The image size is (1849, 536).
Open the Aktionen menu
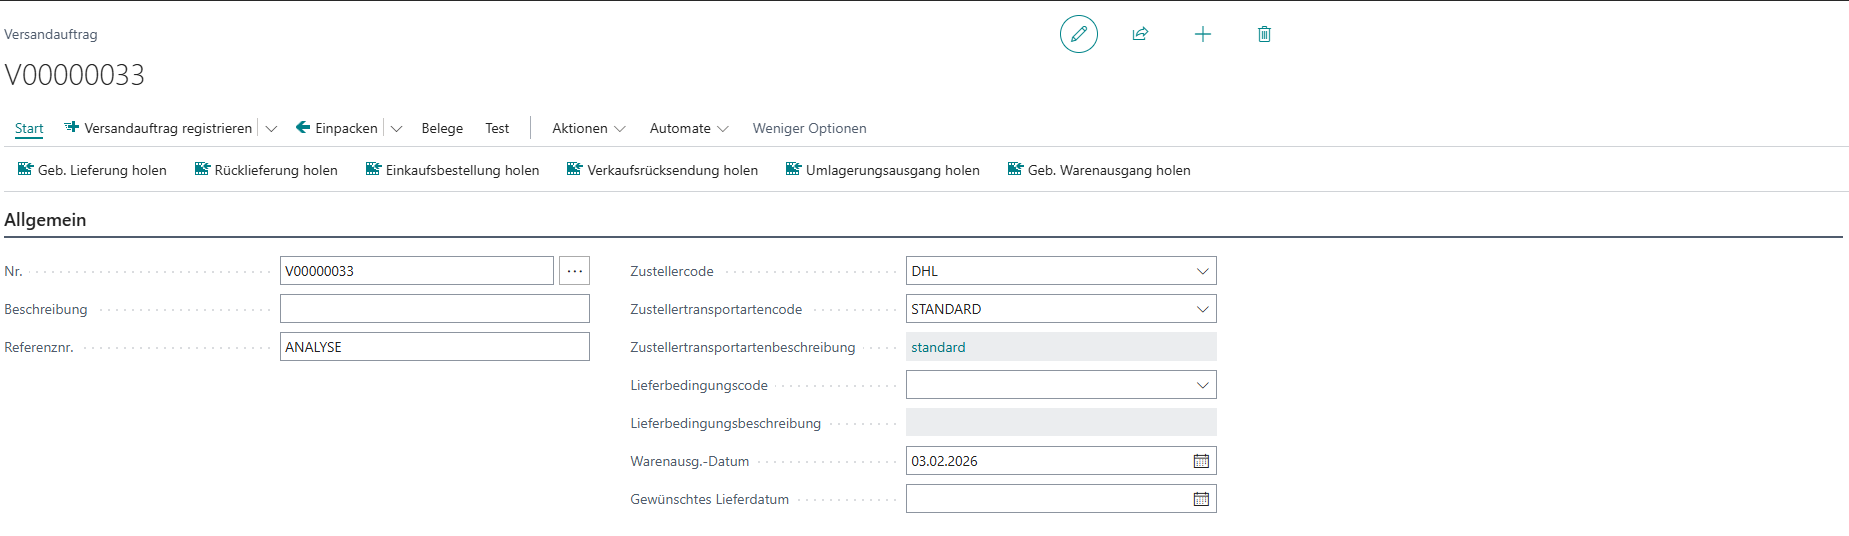[589, 128]
